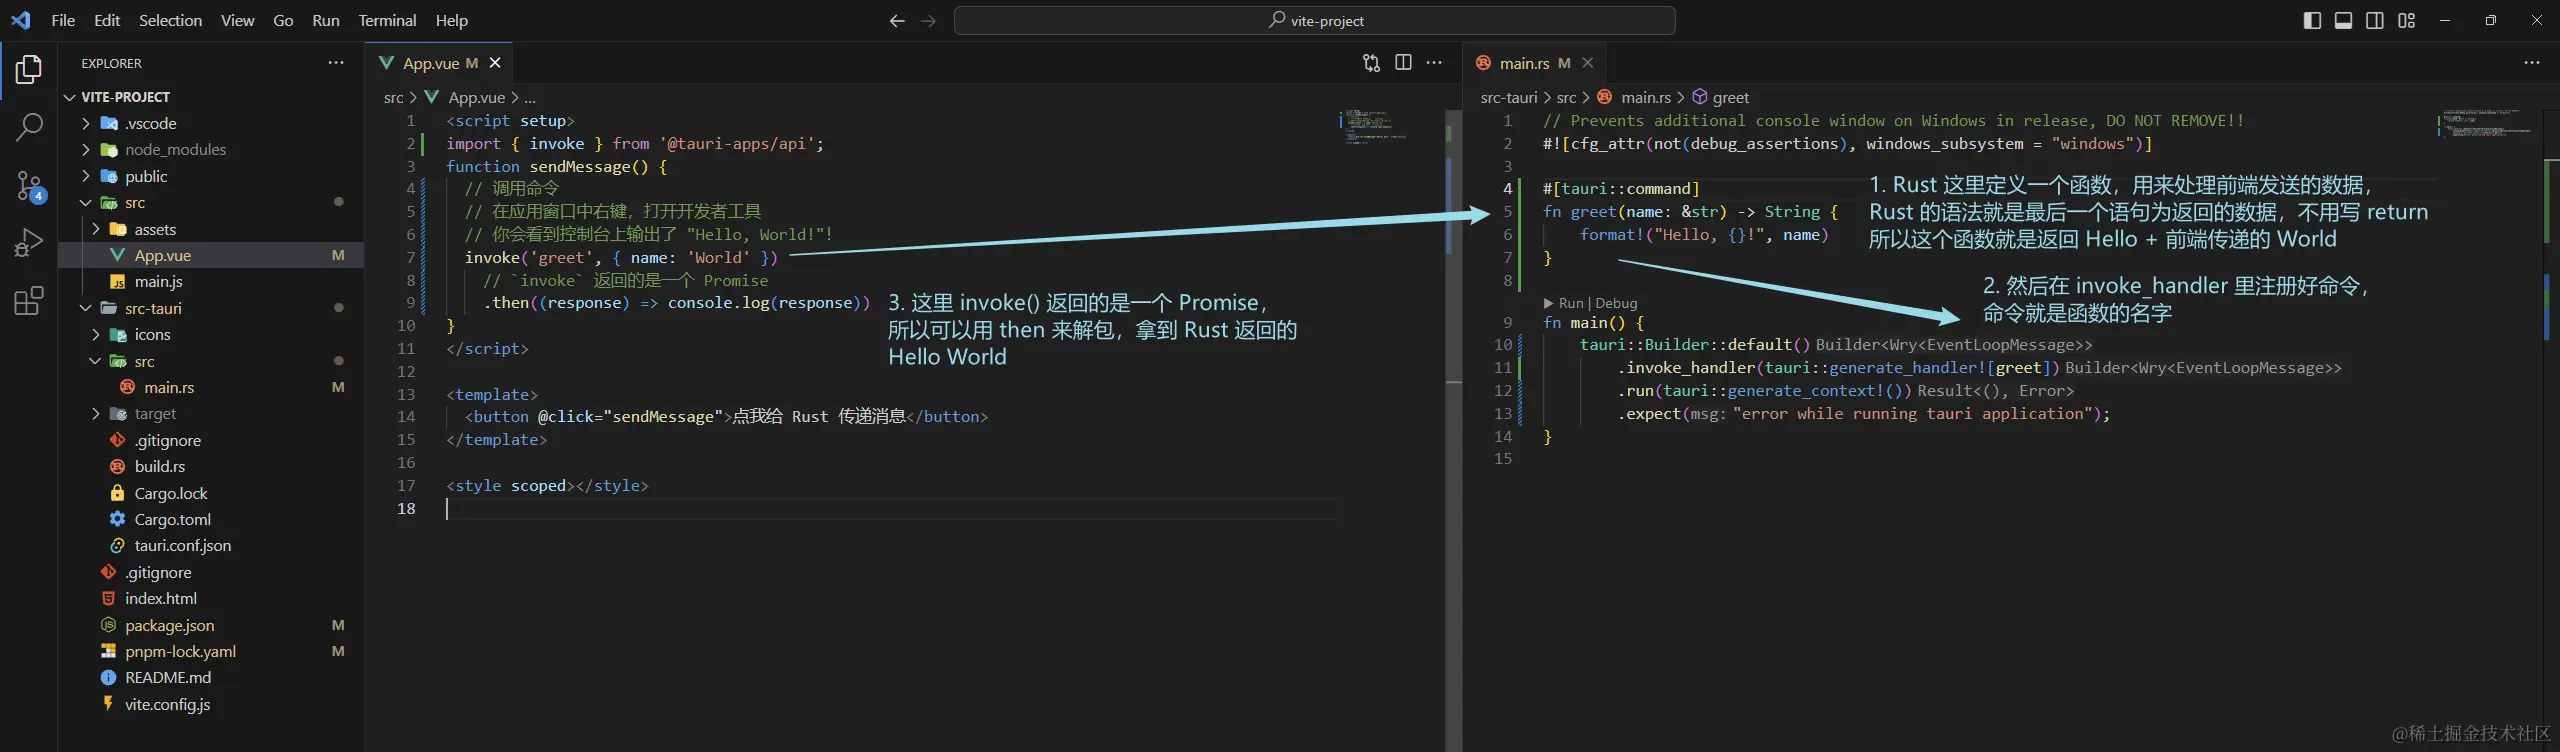Toggle the secondary side bar layout icon
Viewport: 2560px width, 752px height.
click(x=2375, y=20)
